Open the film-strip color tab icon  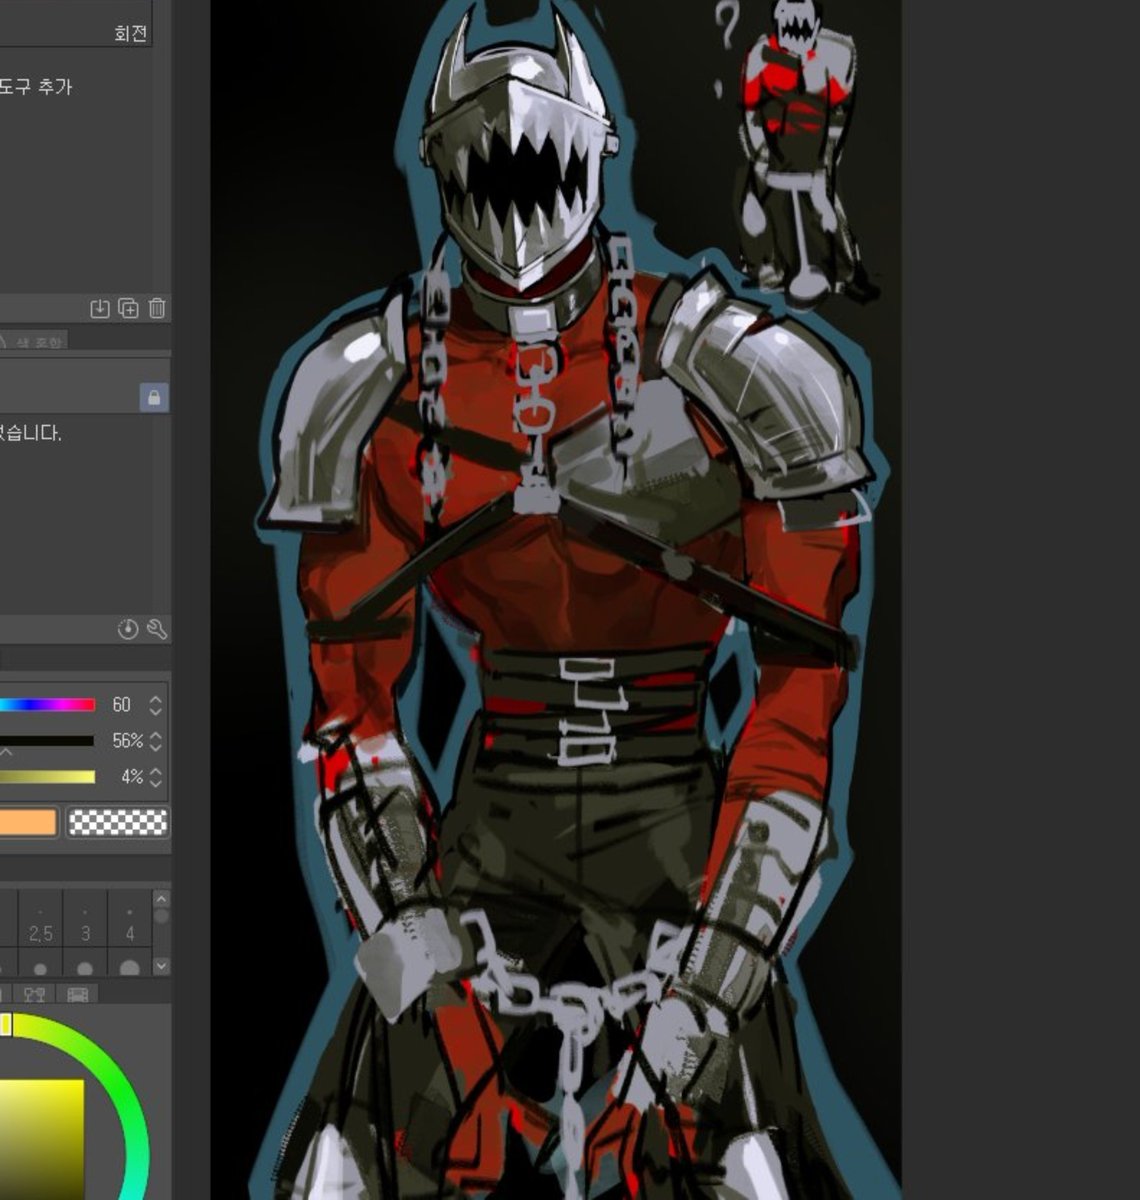pyautogui.click(x=78, y=994)
